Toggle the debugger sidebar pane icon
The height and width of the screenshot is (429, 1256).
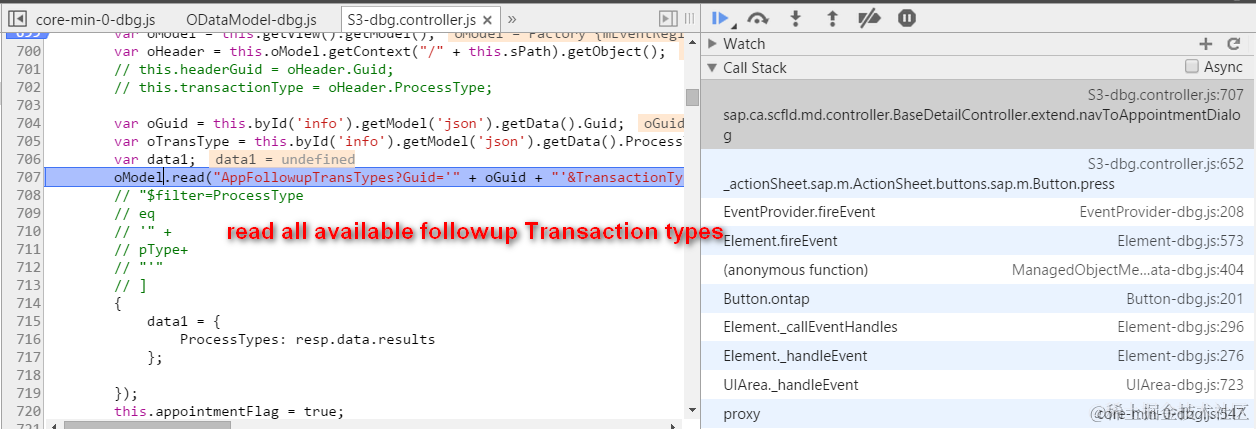click(x=669, y=18)
